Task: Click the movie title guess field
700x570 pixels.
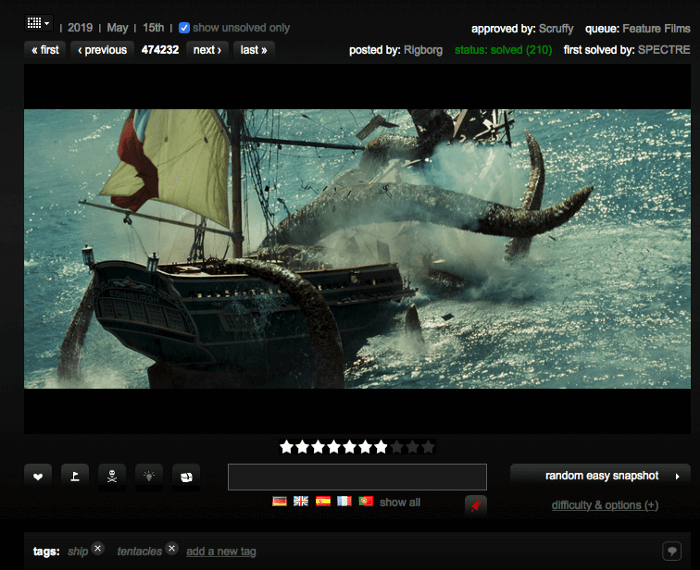Action: [357, 477]
